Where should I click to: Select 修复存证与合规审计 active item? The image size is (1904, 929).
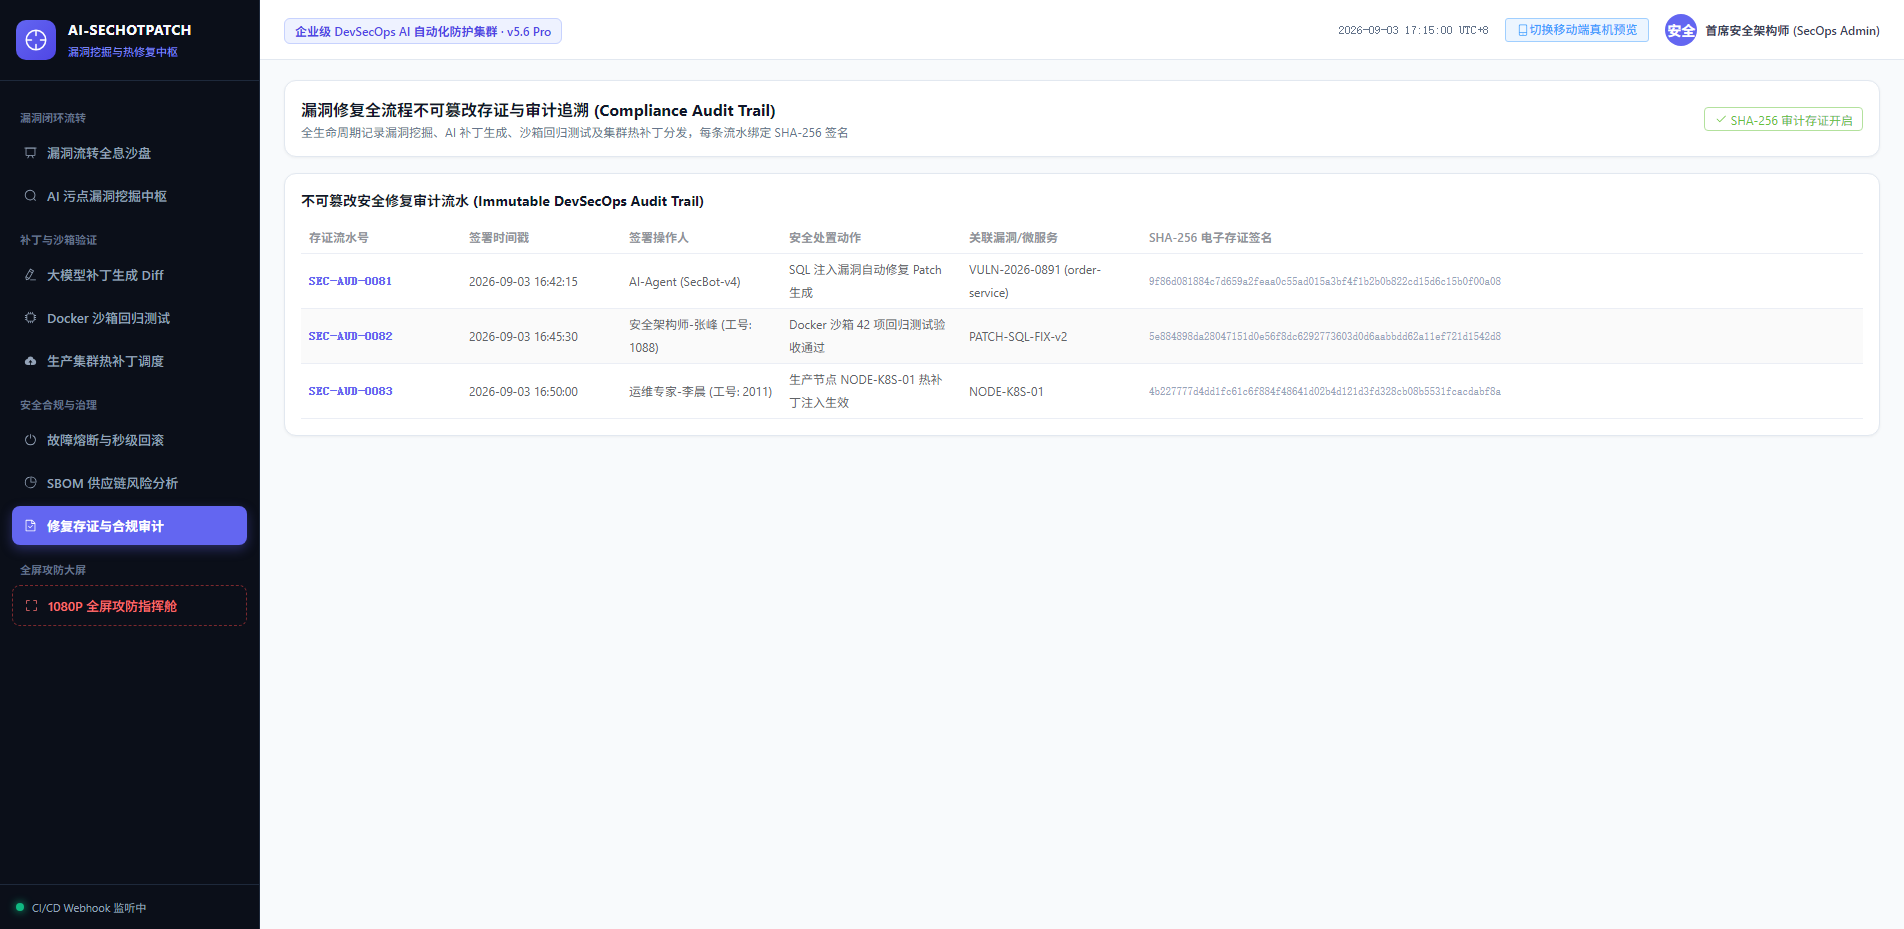pyautogui.click(x=130, y=526)
